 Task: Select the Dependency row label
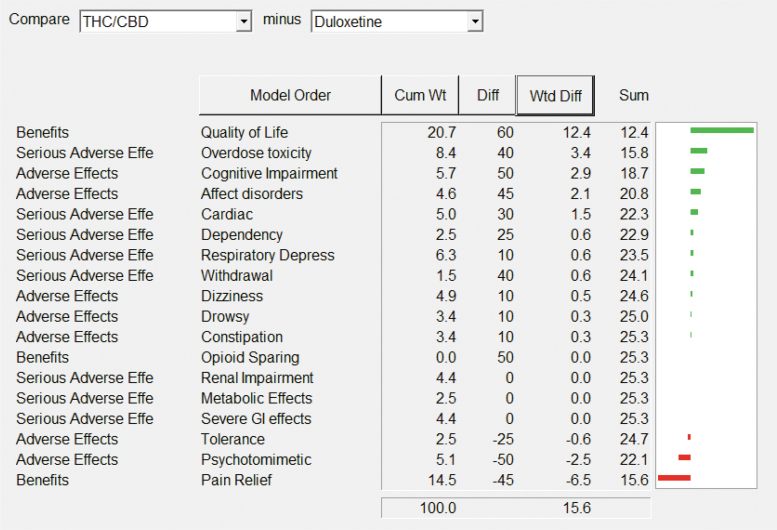(x=242, y=234)
